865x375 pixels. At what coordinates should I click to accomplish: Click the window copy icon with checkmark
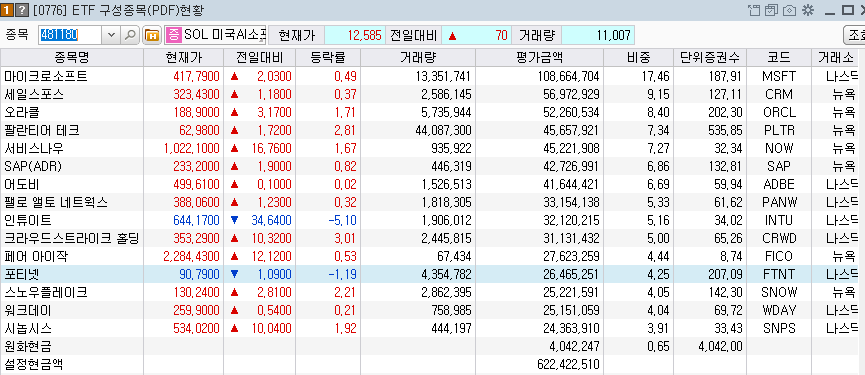coord(771,10)
